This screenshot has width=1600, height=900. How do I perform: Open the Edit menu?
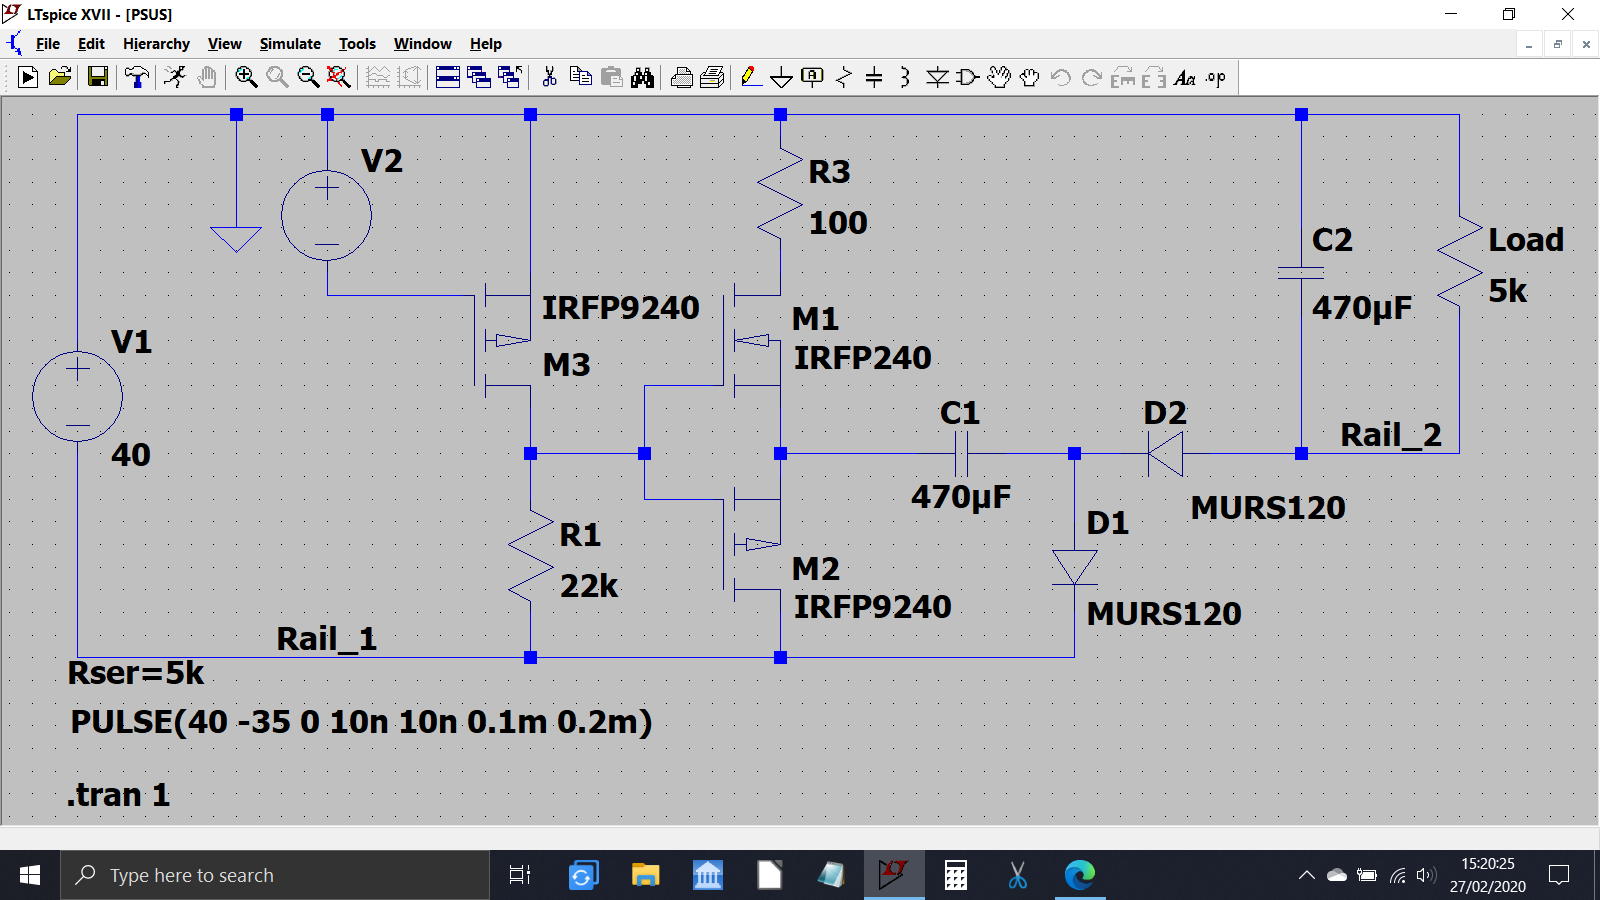tap(91, 44)
